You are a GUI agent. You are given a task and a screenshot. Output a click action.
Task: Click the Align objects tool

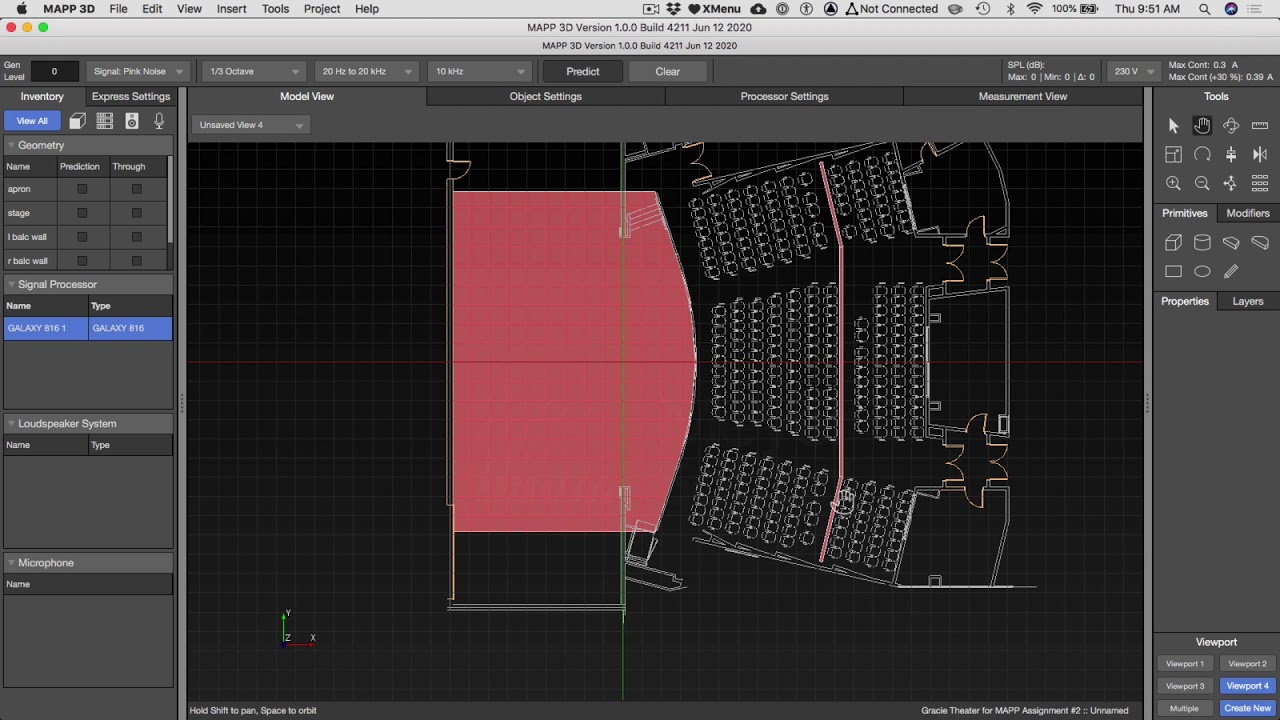(1231, 154)
